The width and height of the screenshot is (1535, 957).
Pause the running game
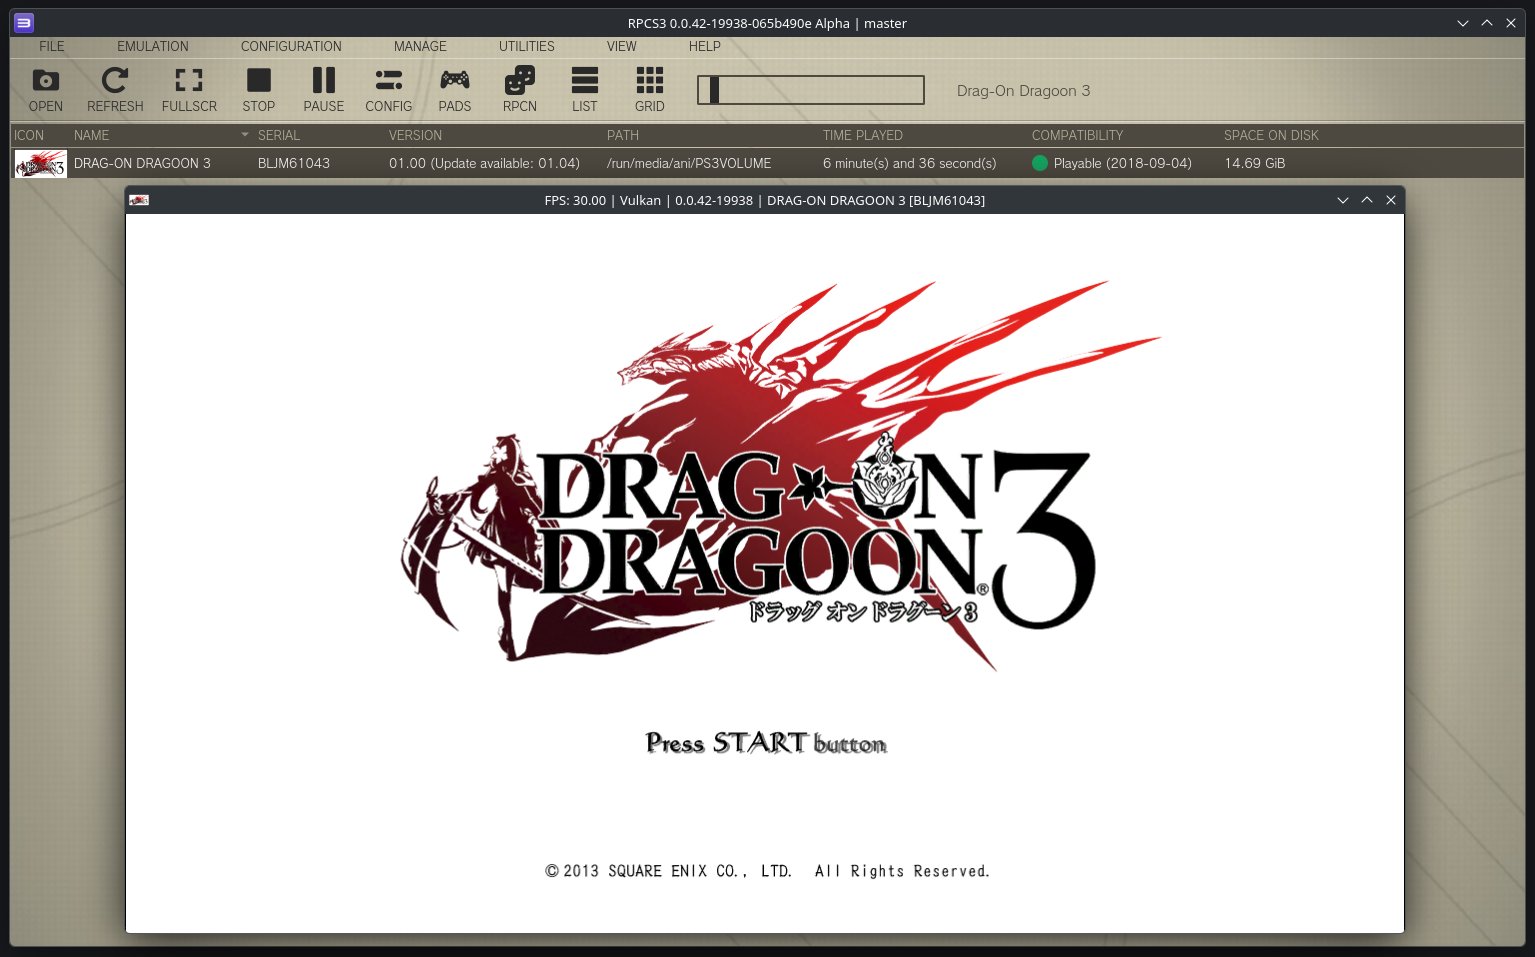(x=324, y=90)
